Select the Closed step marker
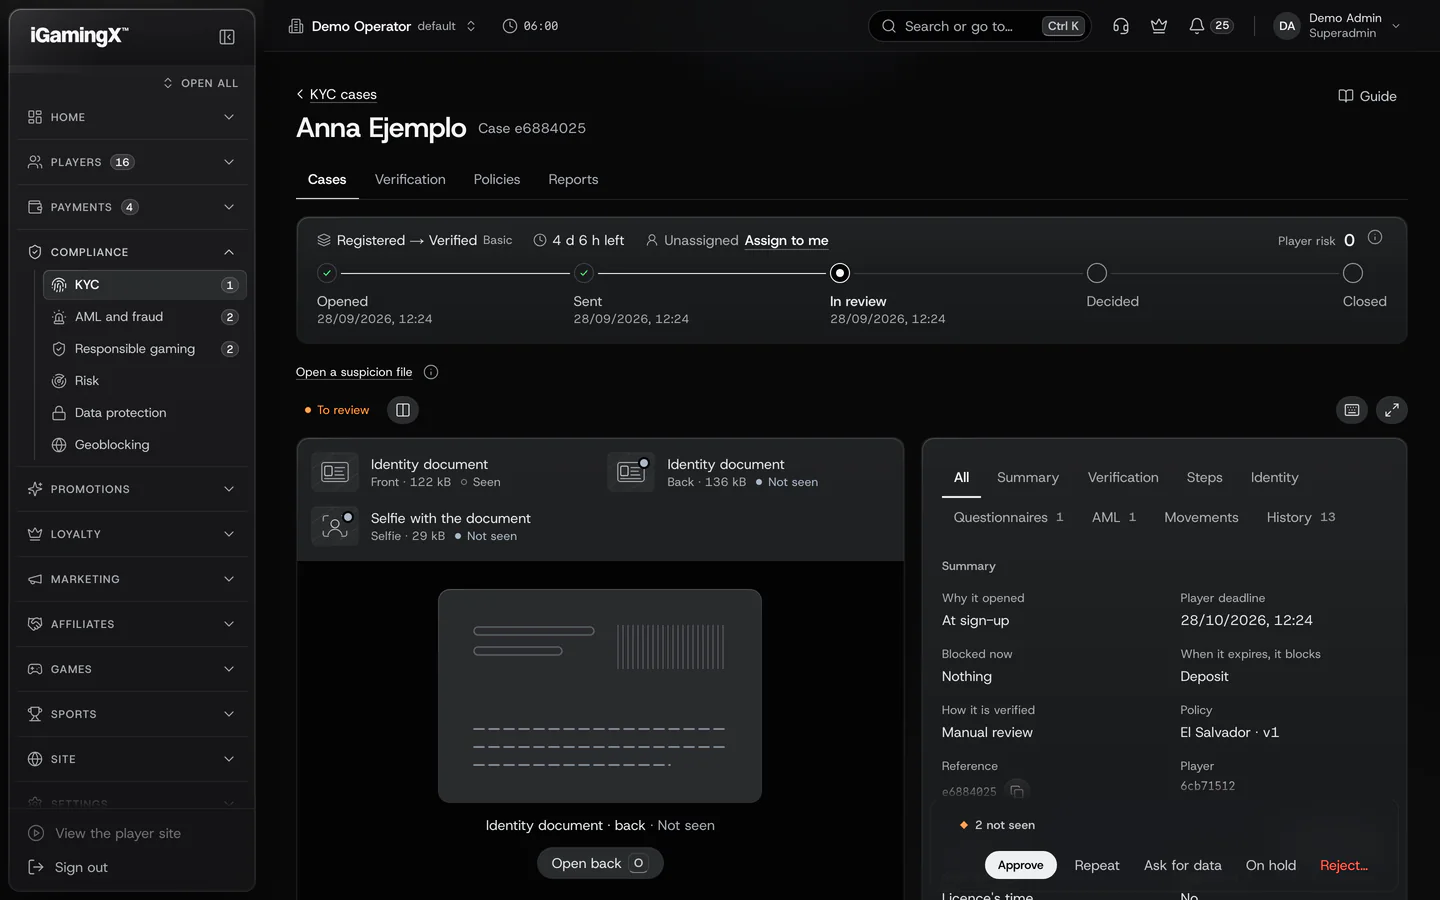 click(1353, 273)
